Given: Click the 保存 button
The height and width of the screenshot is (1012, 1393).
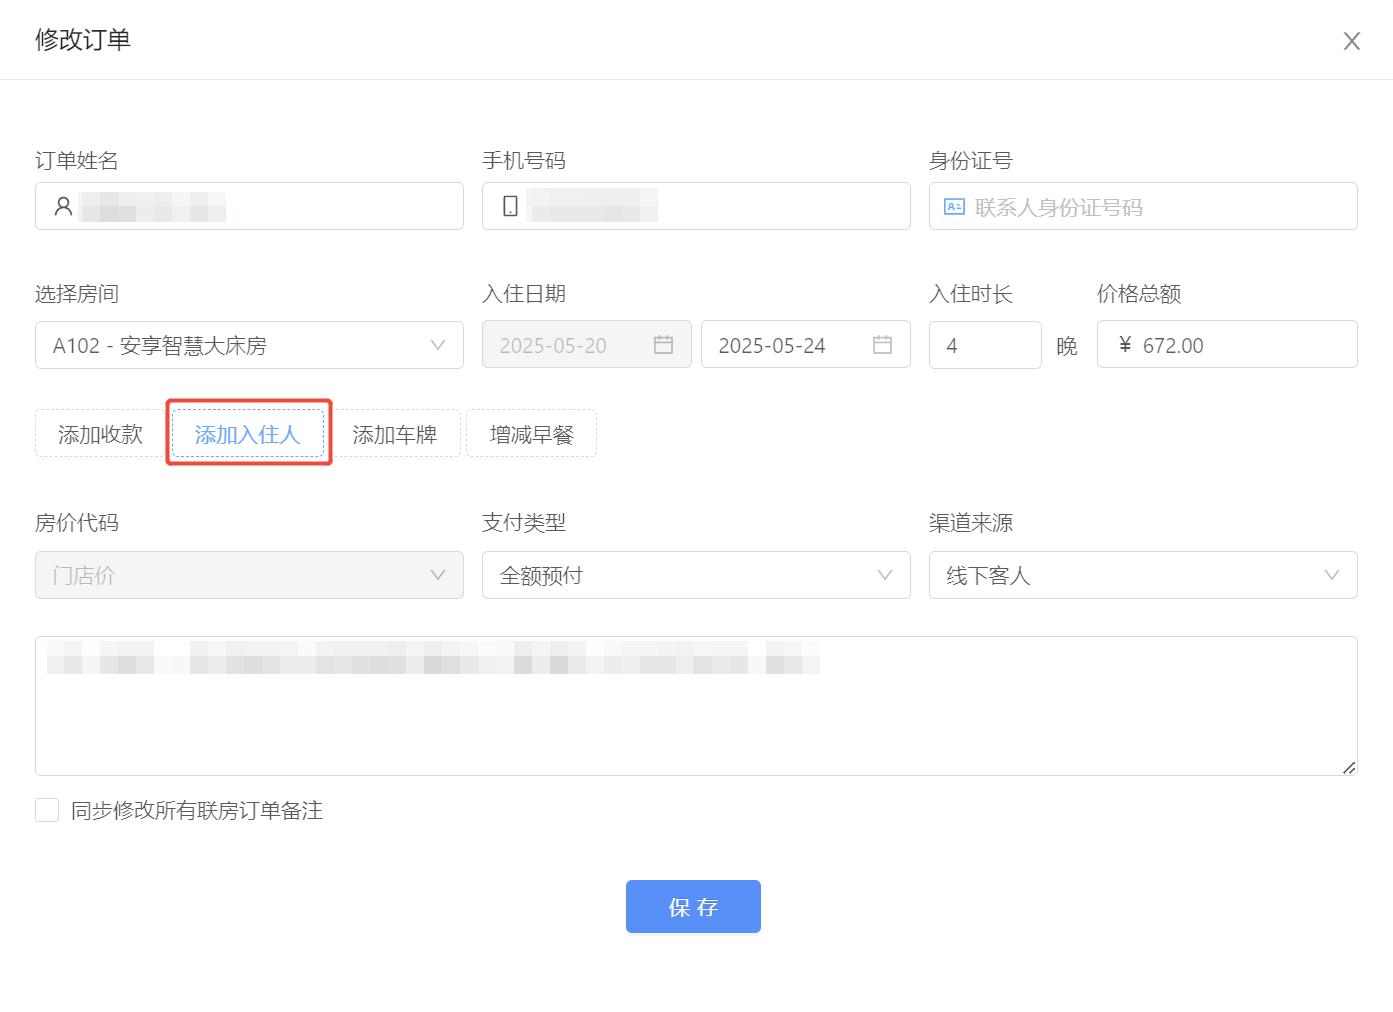Looking at the screenshot, I should (693, 906).
